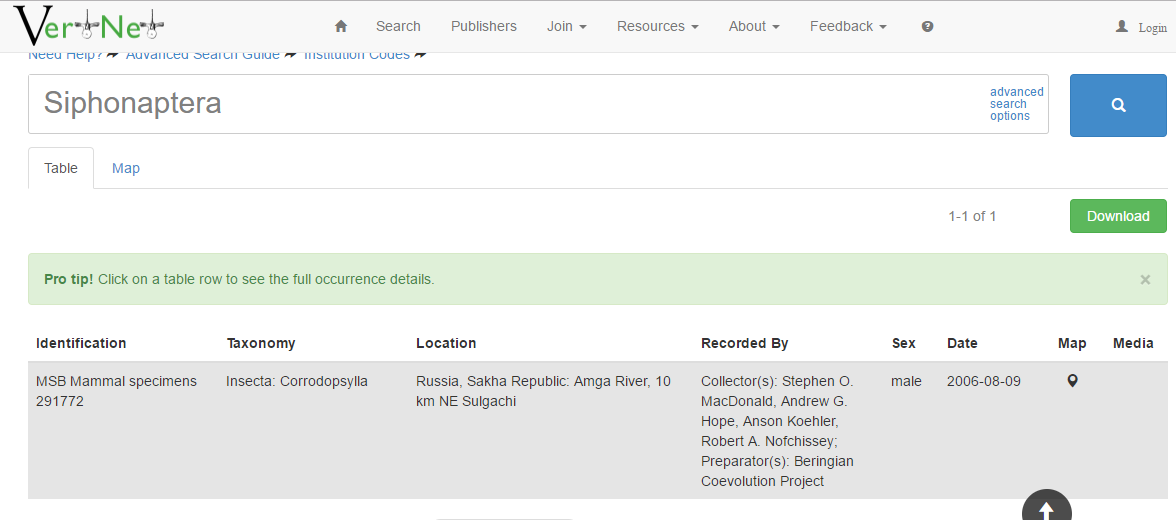Expand the About dropdown menu

pyautogui.click(x=754, y=26)
